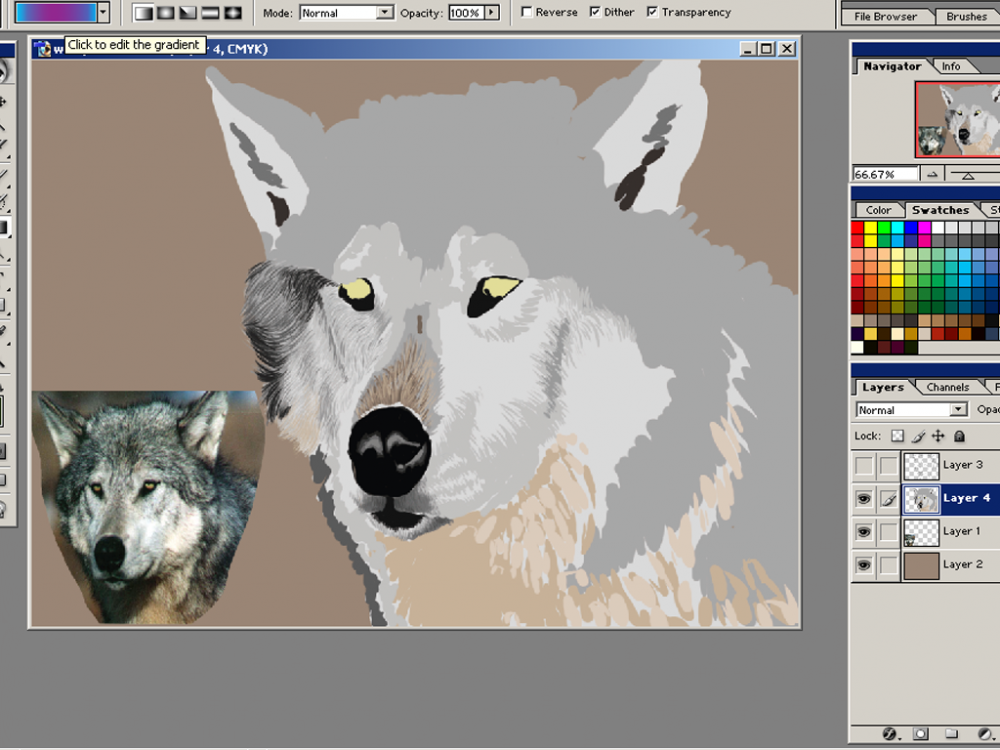Screen dimensions: 1000x750
Task: Switch to the Info tab
Action: 950,66
